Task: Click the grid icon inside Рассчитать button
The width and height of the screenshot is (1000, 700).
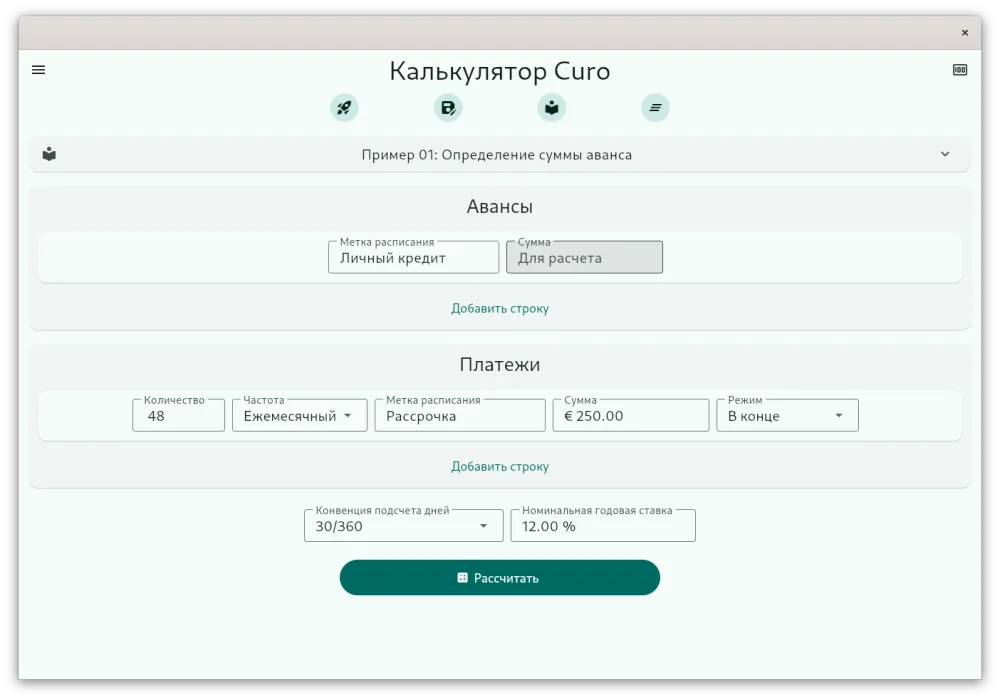Action: (462, 578)
